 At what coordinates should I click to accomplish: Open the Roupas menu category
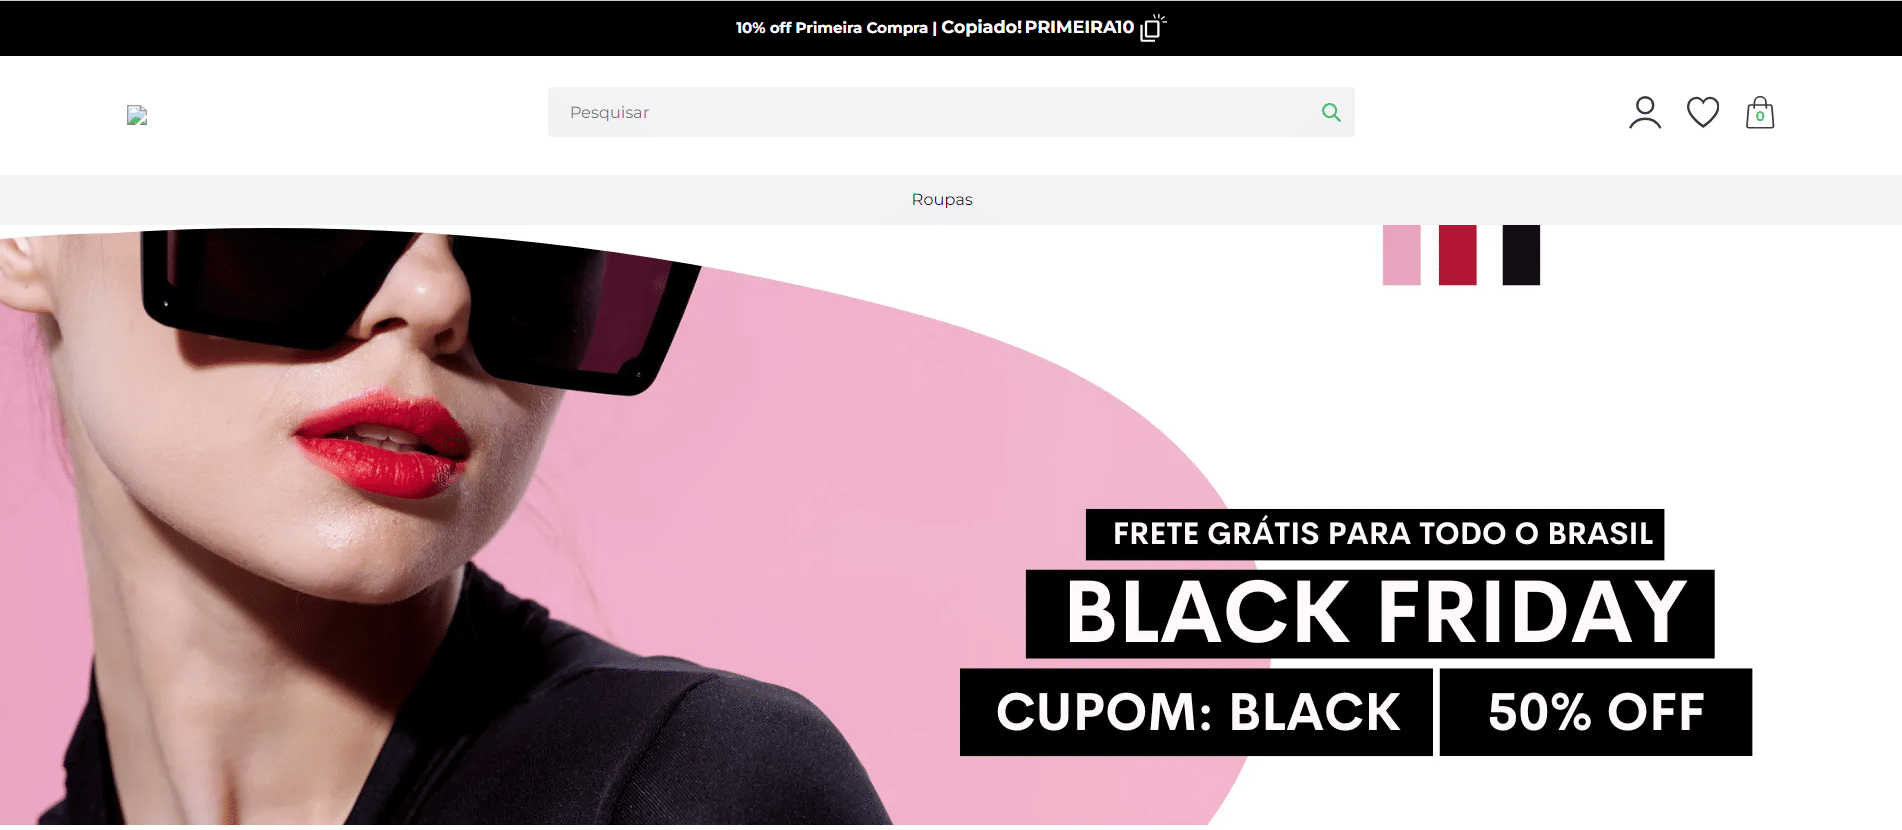942,199
